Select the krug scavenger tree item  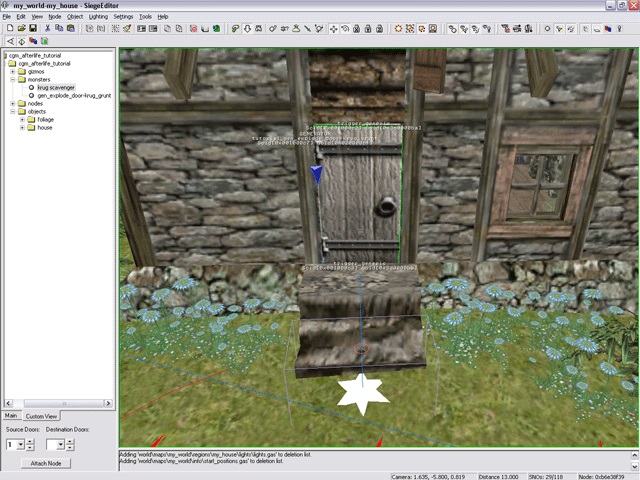tap(56, 87)
